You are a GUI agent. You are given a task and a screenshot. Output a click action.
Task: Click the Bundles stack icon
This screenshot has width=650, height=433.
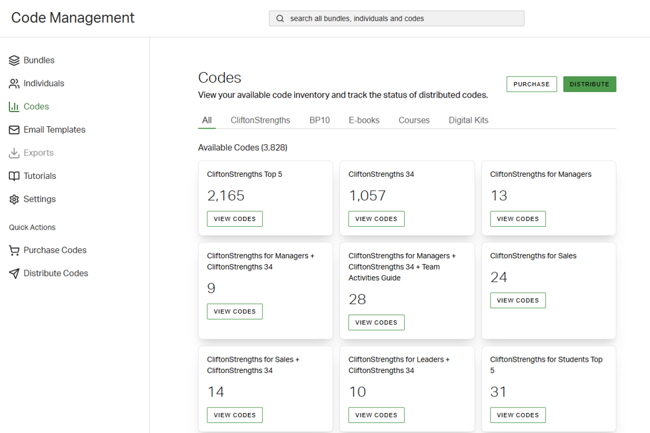pos(14,60)
